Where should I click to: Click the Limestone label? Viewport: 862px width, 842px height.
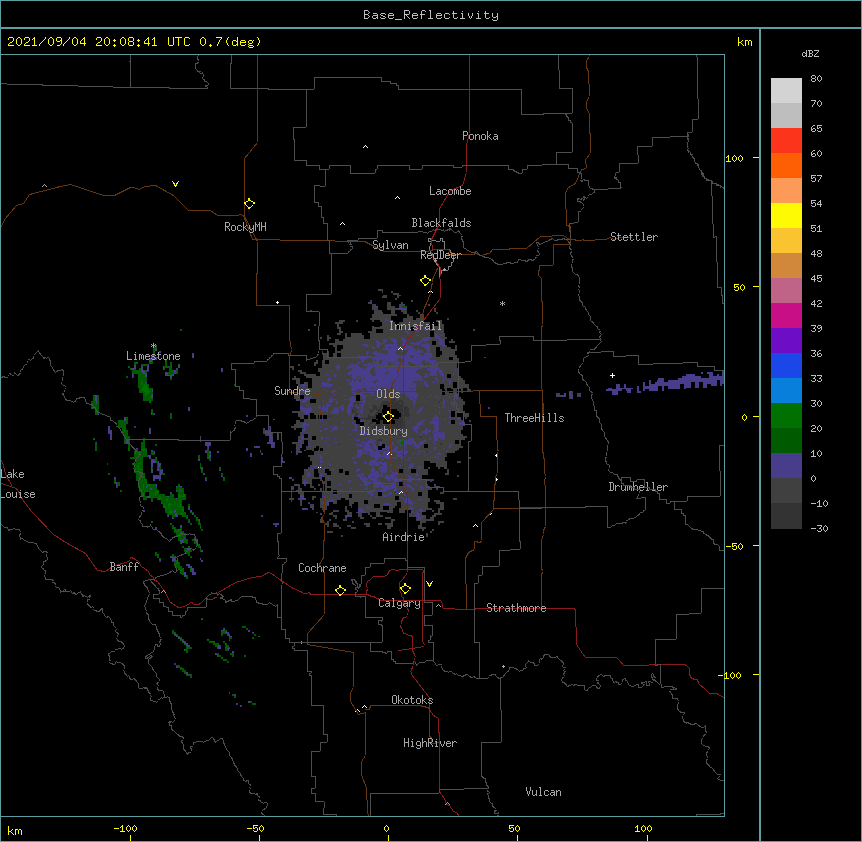click(153, 356)
